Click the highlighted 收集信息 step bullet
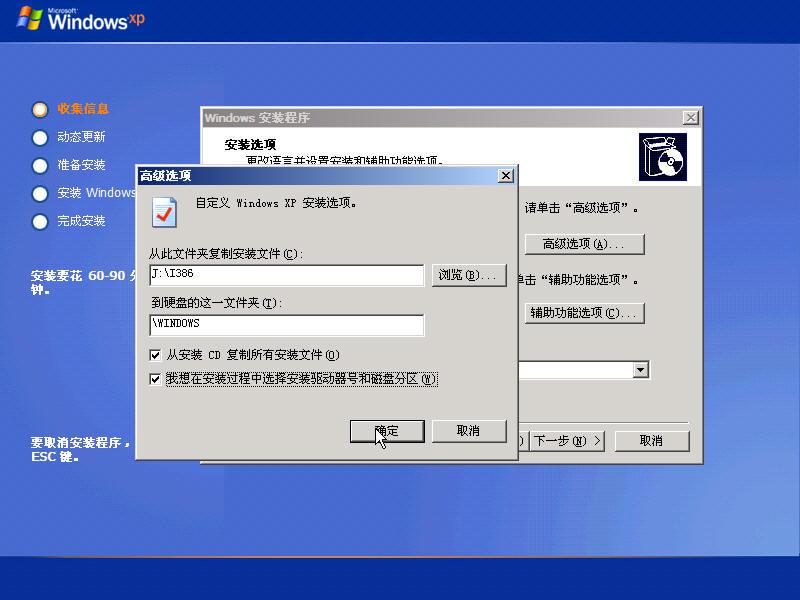The height and width of the screenshot is (600, 800). pyautogui.click(x=40, y=110)
